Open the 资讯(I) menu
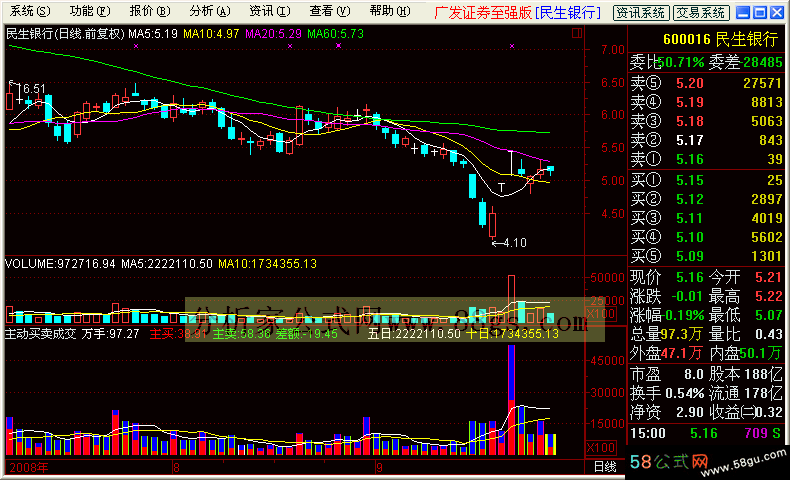 pyautogui.click(x=270, y=11)
